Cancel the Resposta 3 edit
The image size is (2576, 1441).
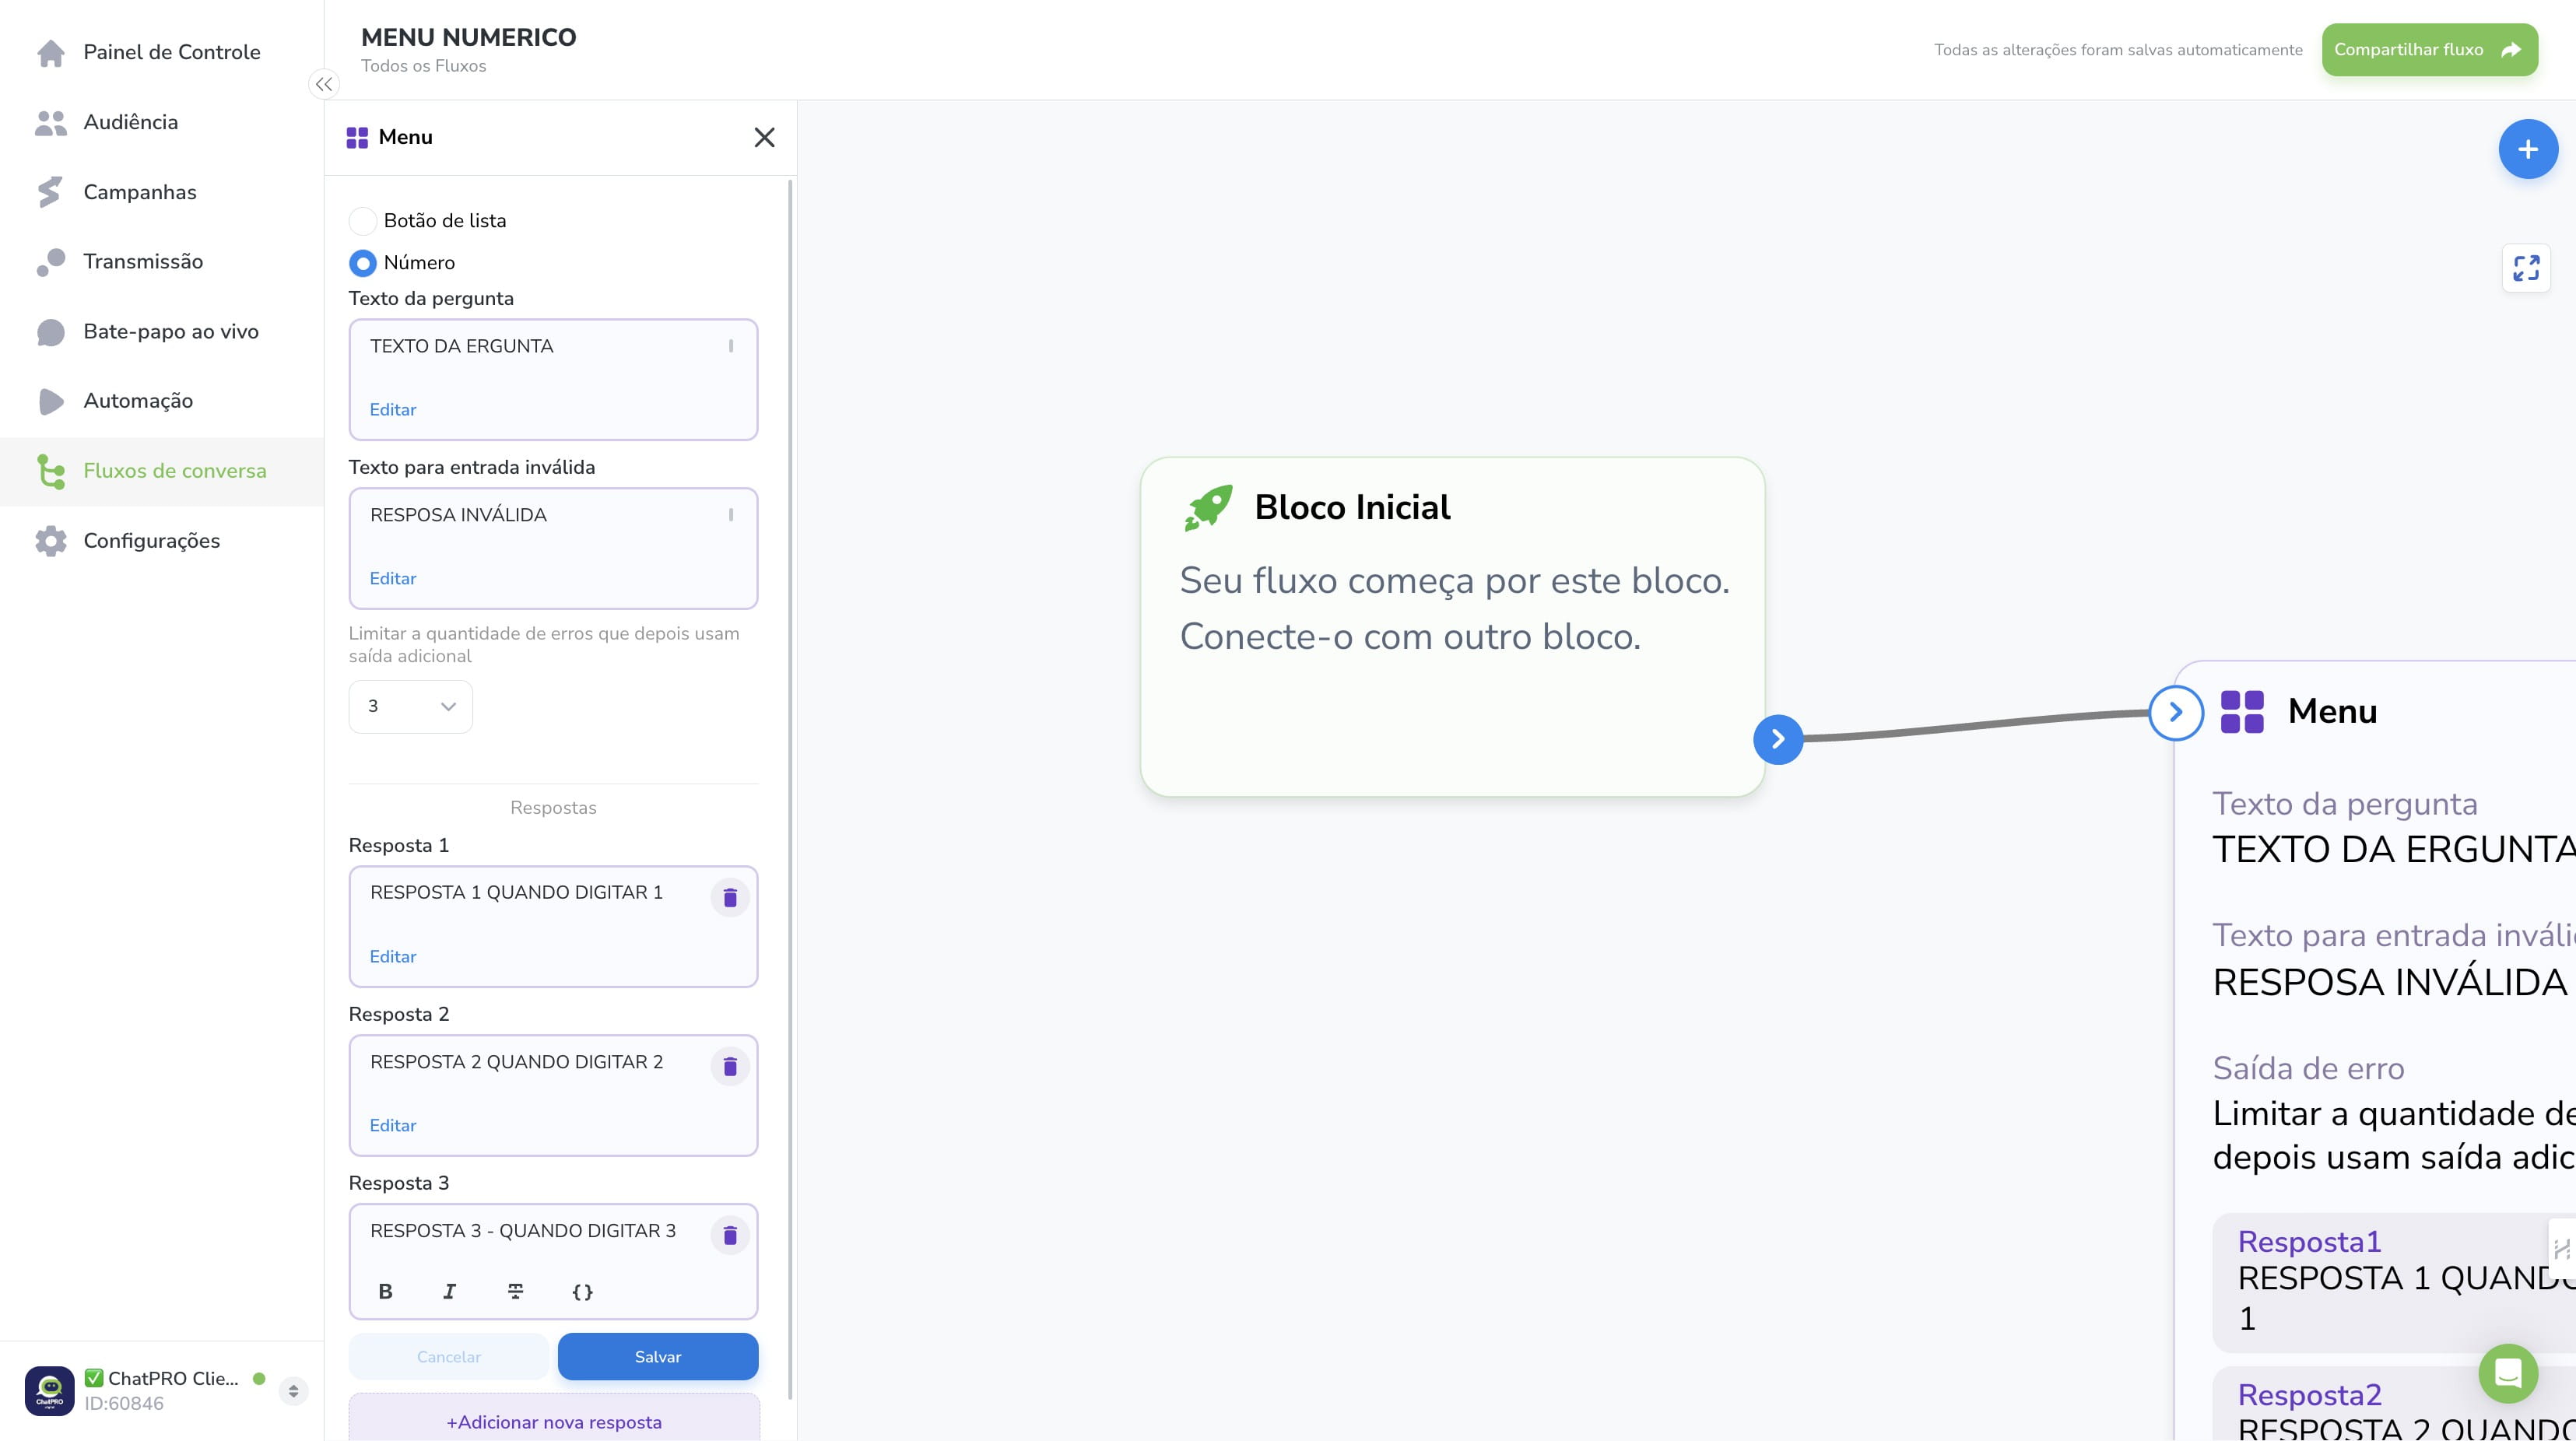(448, 1357)
